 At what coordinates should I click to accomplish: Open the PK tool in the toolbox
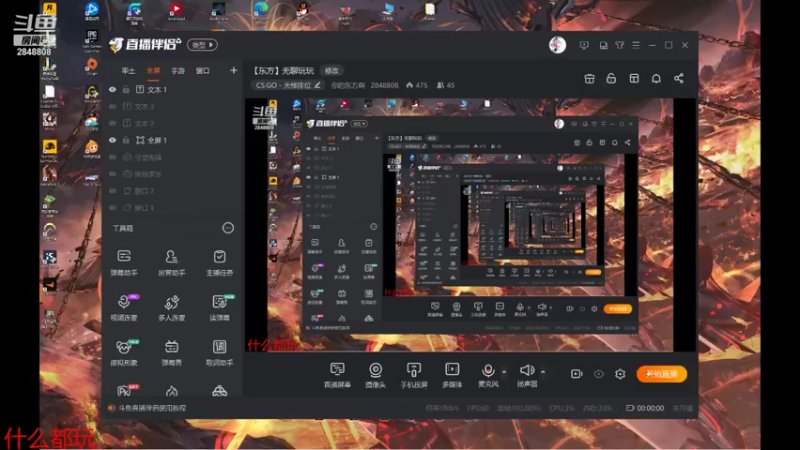coord(125,390)
